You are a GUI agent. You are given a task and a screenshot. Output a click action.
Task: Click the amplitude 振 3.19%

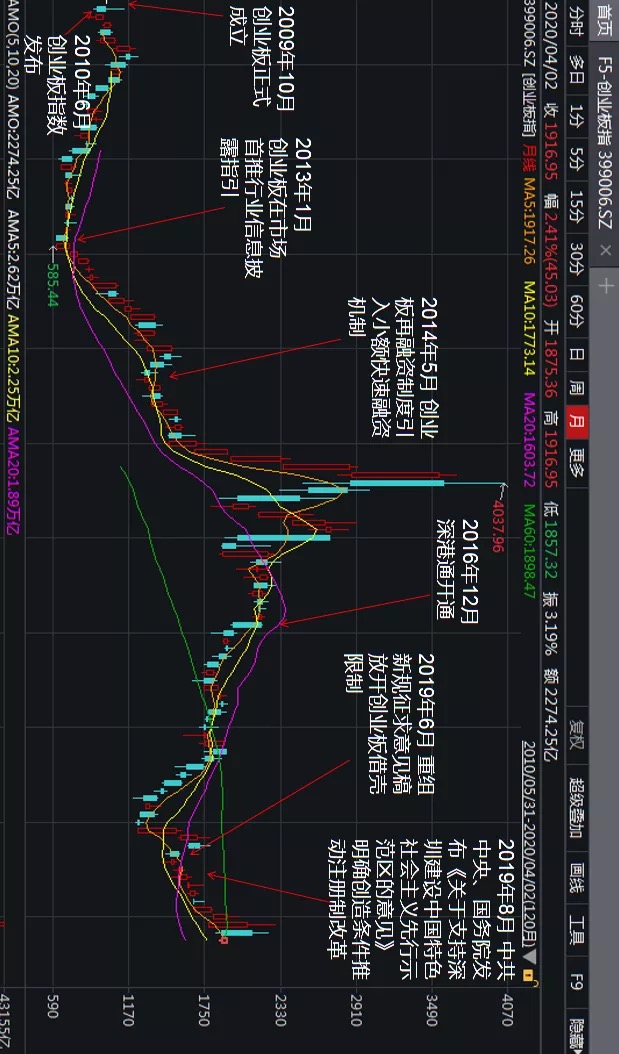(552, 622)
